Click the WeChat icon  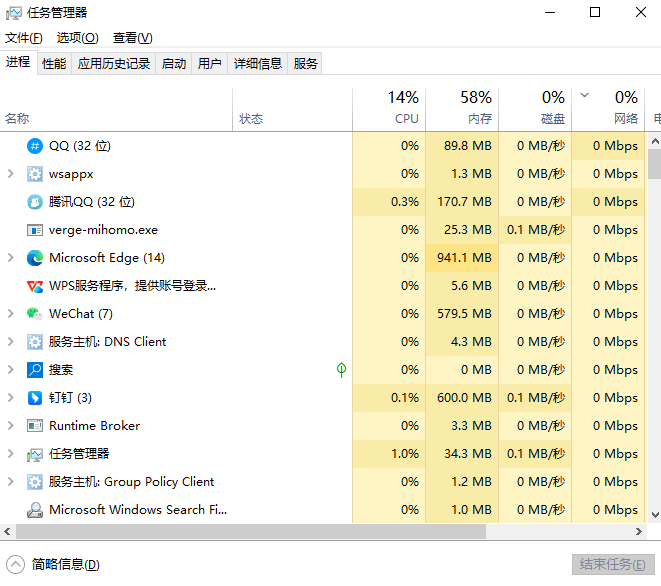[x=35, y=314]
